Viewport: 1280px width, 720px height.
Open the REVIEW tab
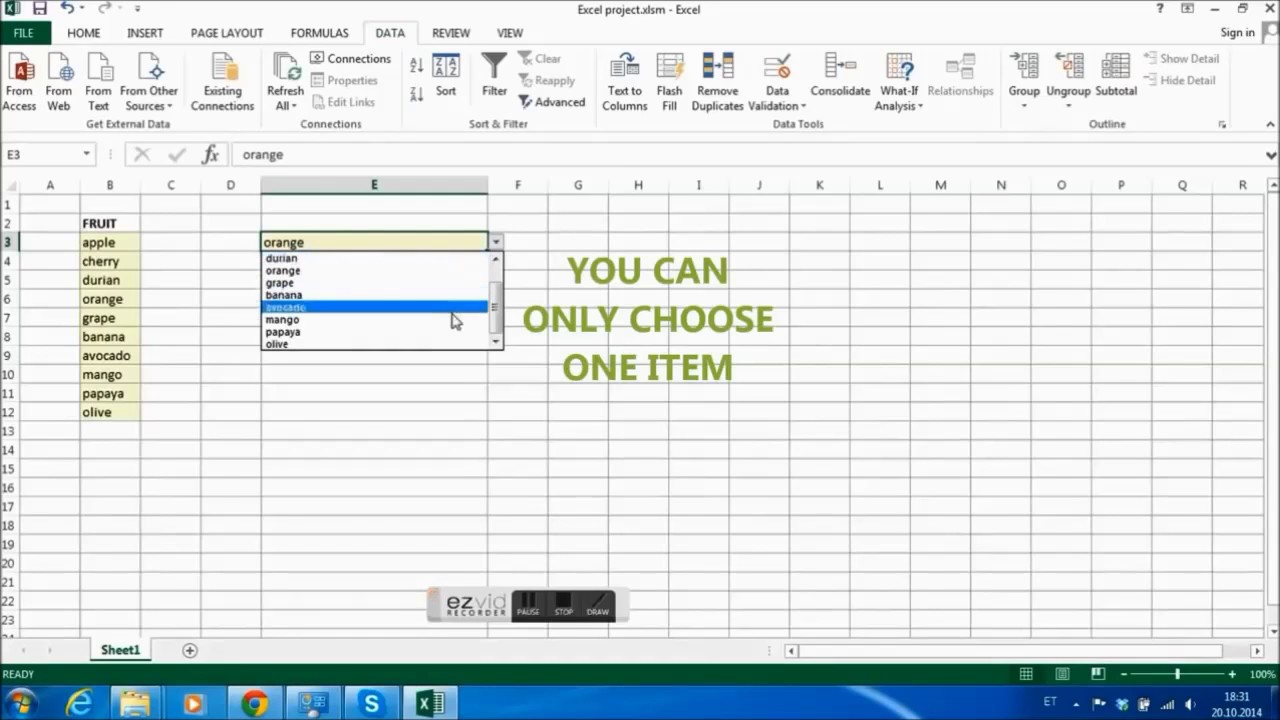(x=451, y=33)
